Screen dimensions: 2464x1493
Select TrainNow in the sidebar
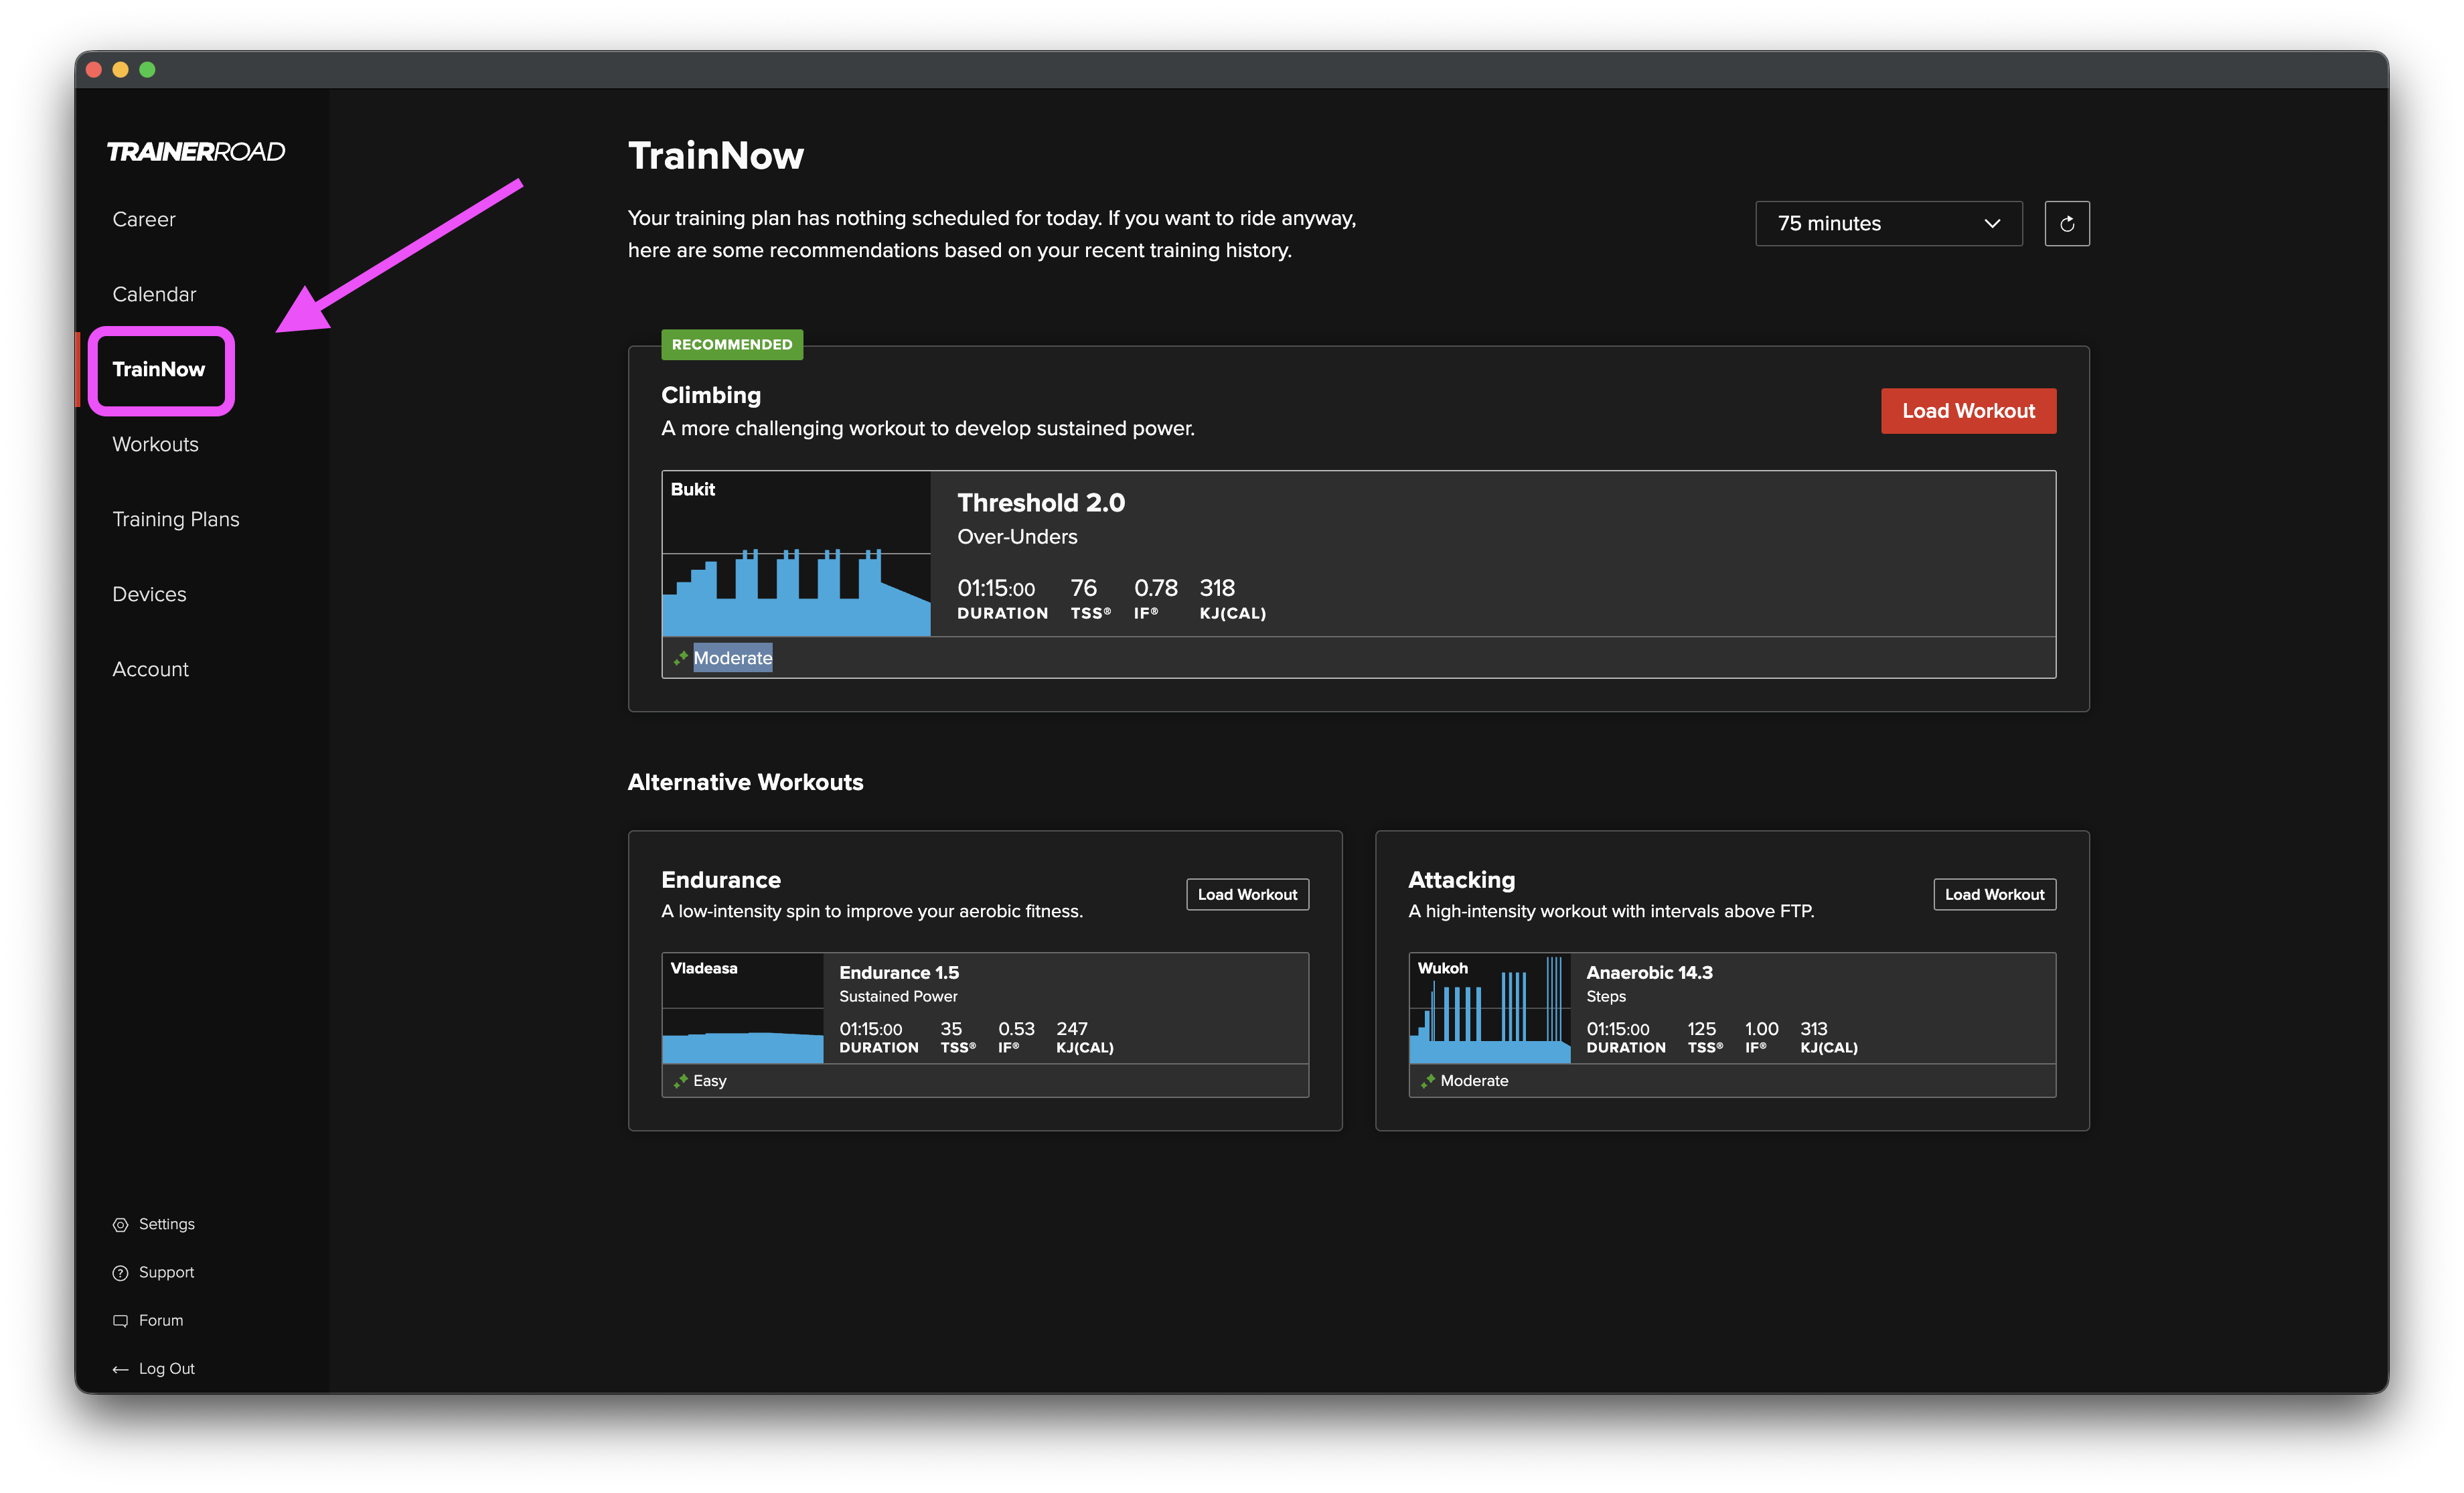tap(158, 369)
